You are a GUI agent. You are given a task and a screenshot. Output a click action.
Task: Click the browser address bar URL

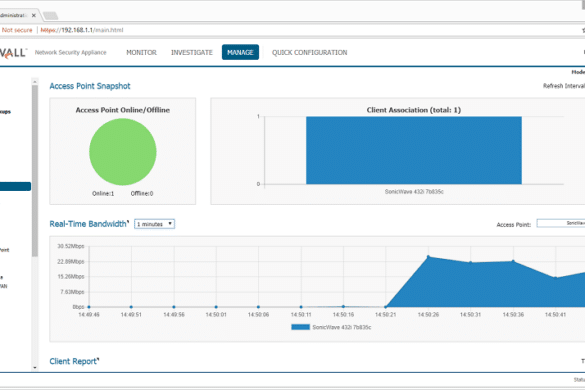[82, 30]
